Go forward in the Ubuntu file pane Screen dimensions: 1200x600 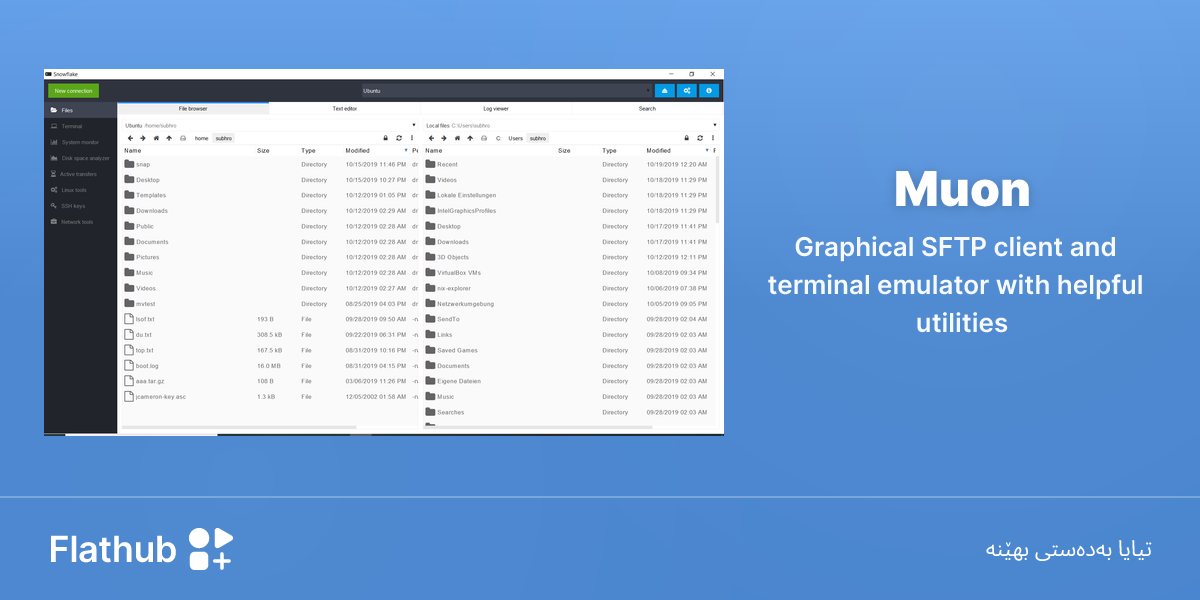pos(143,138)
